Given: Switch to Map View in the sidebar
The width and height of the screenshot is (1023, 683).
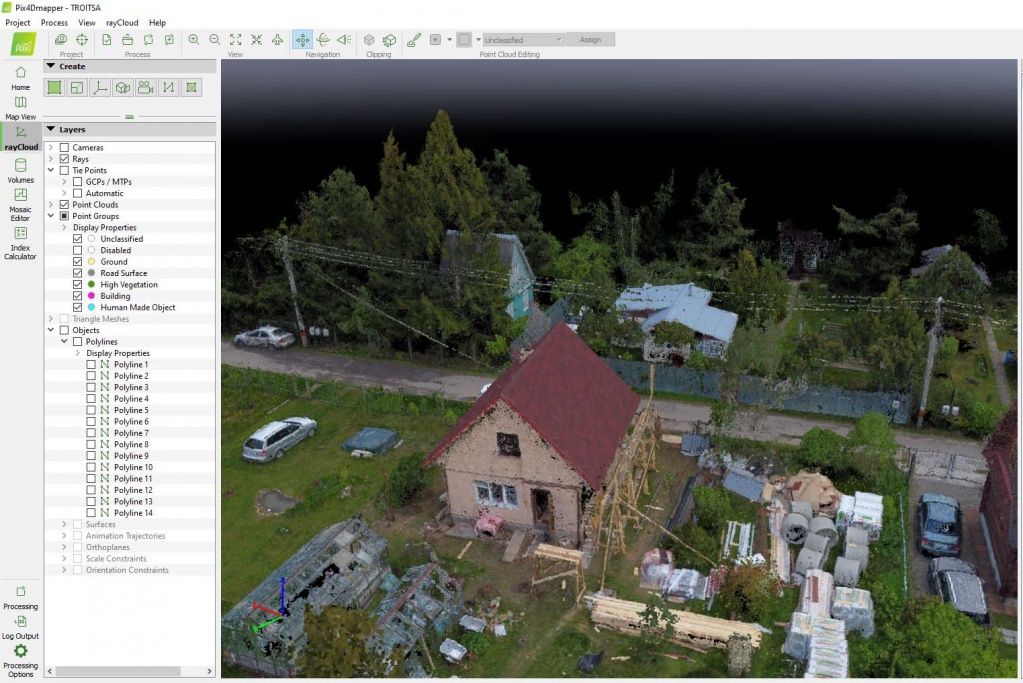Looking at the screenshot, I should 20,107.
